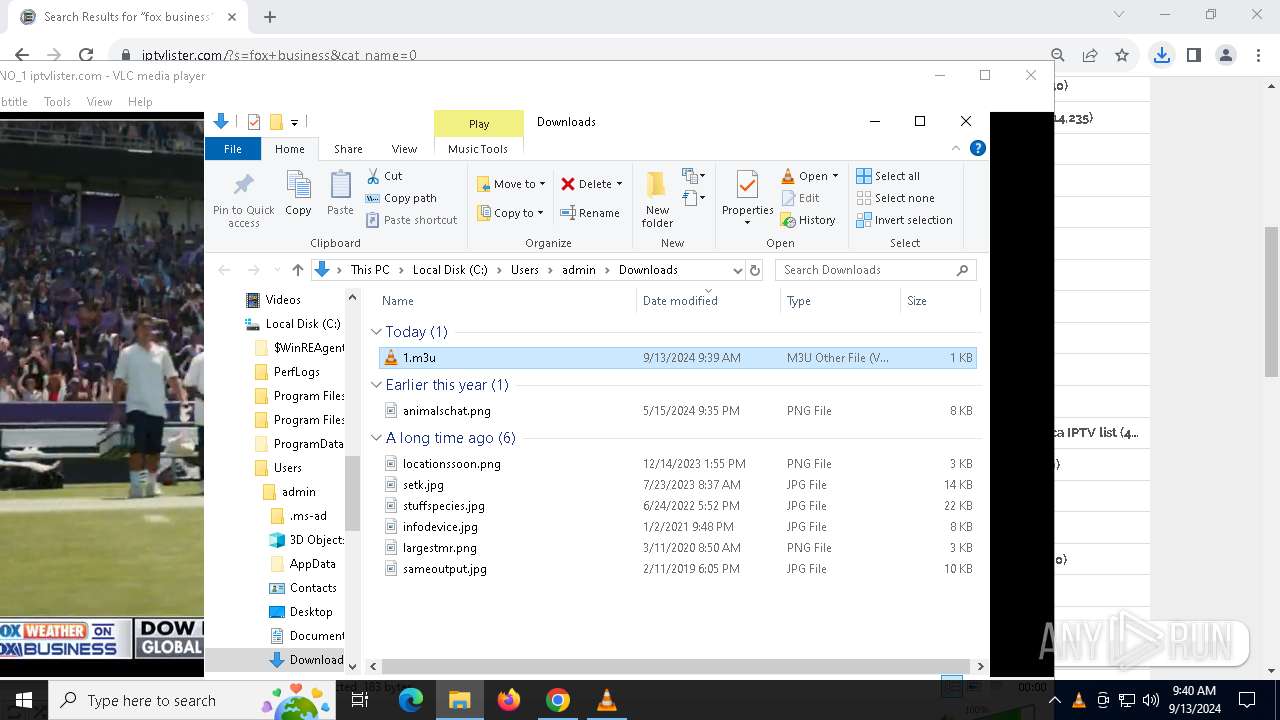The height and width of the screenshot is (720, 1280).
Task: Sort by Name column header
Action: coord(506,301)
